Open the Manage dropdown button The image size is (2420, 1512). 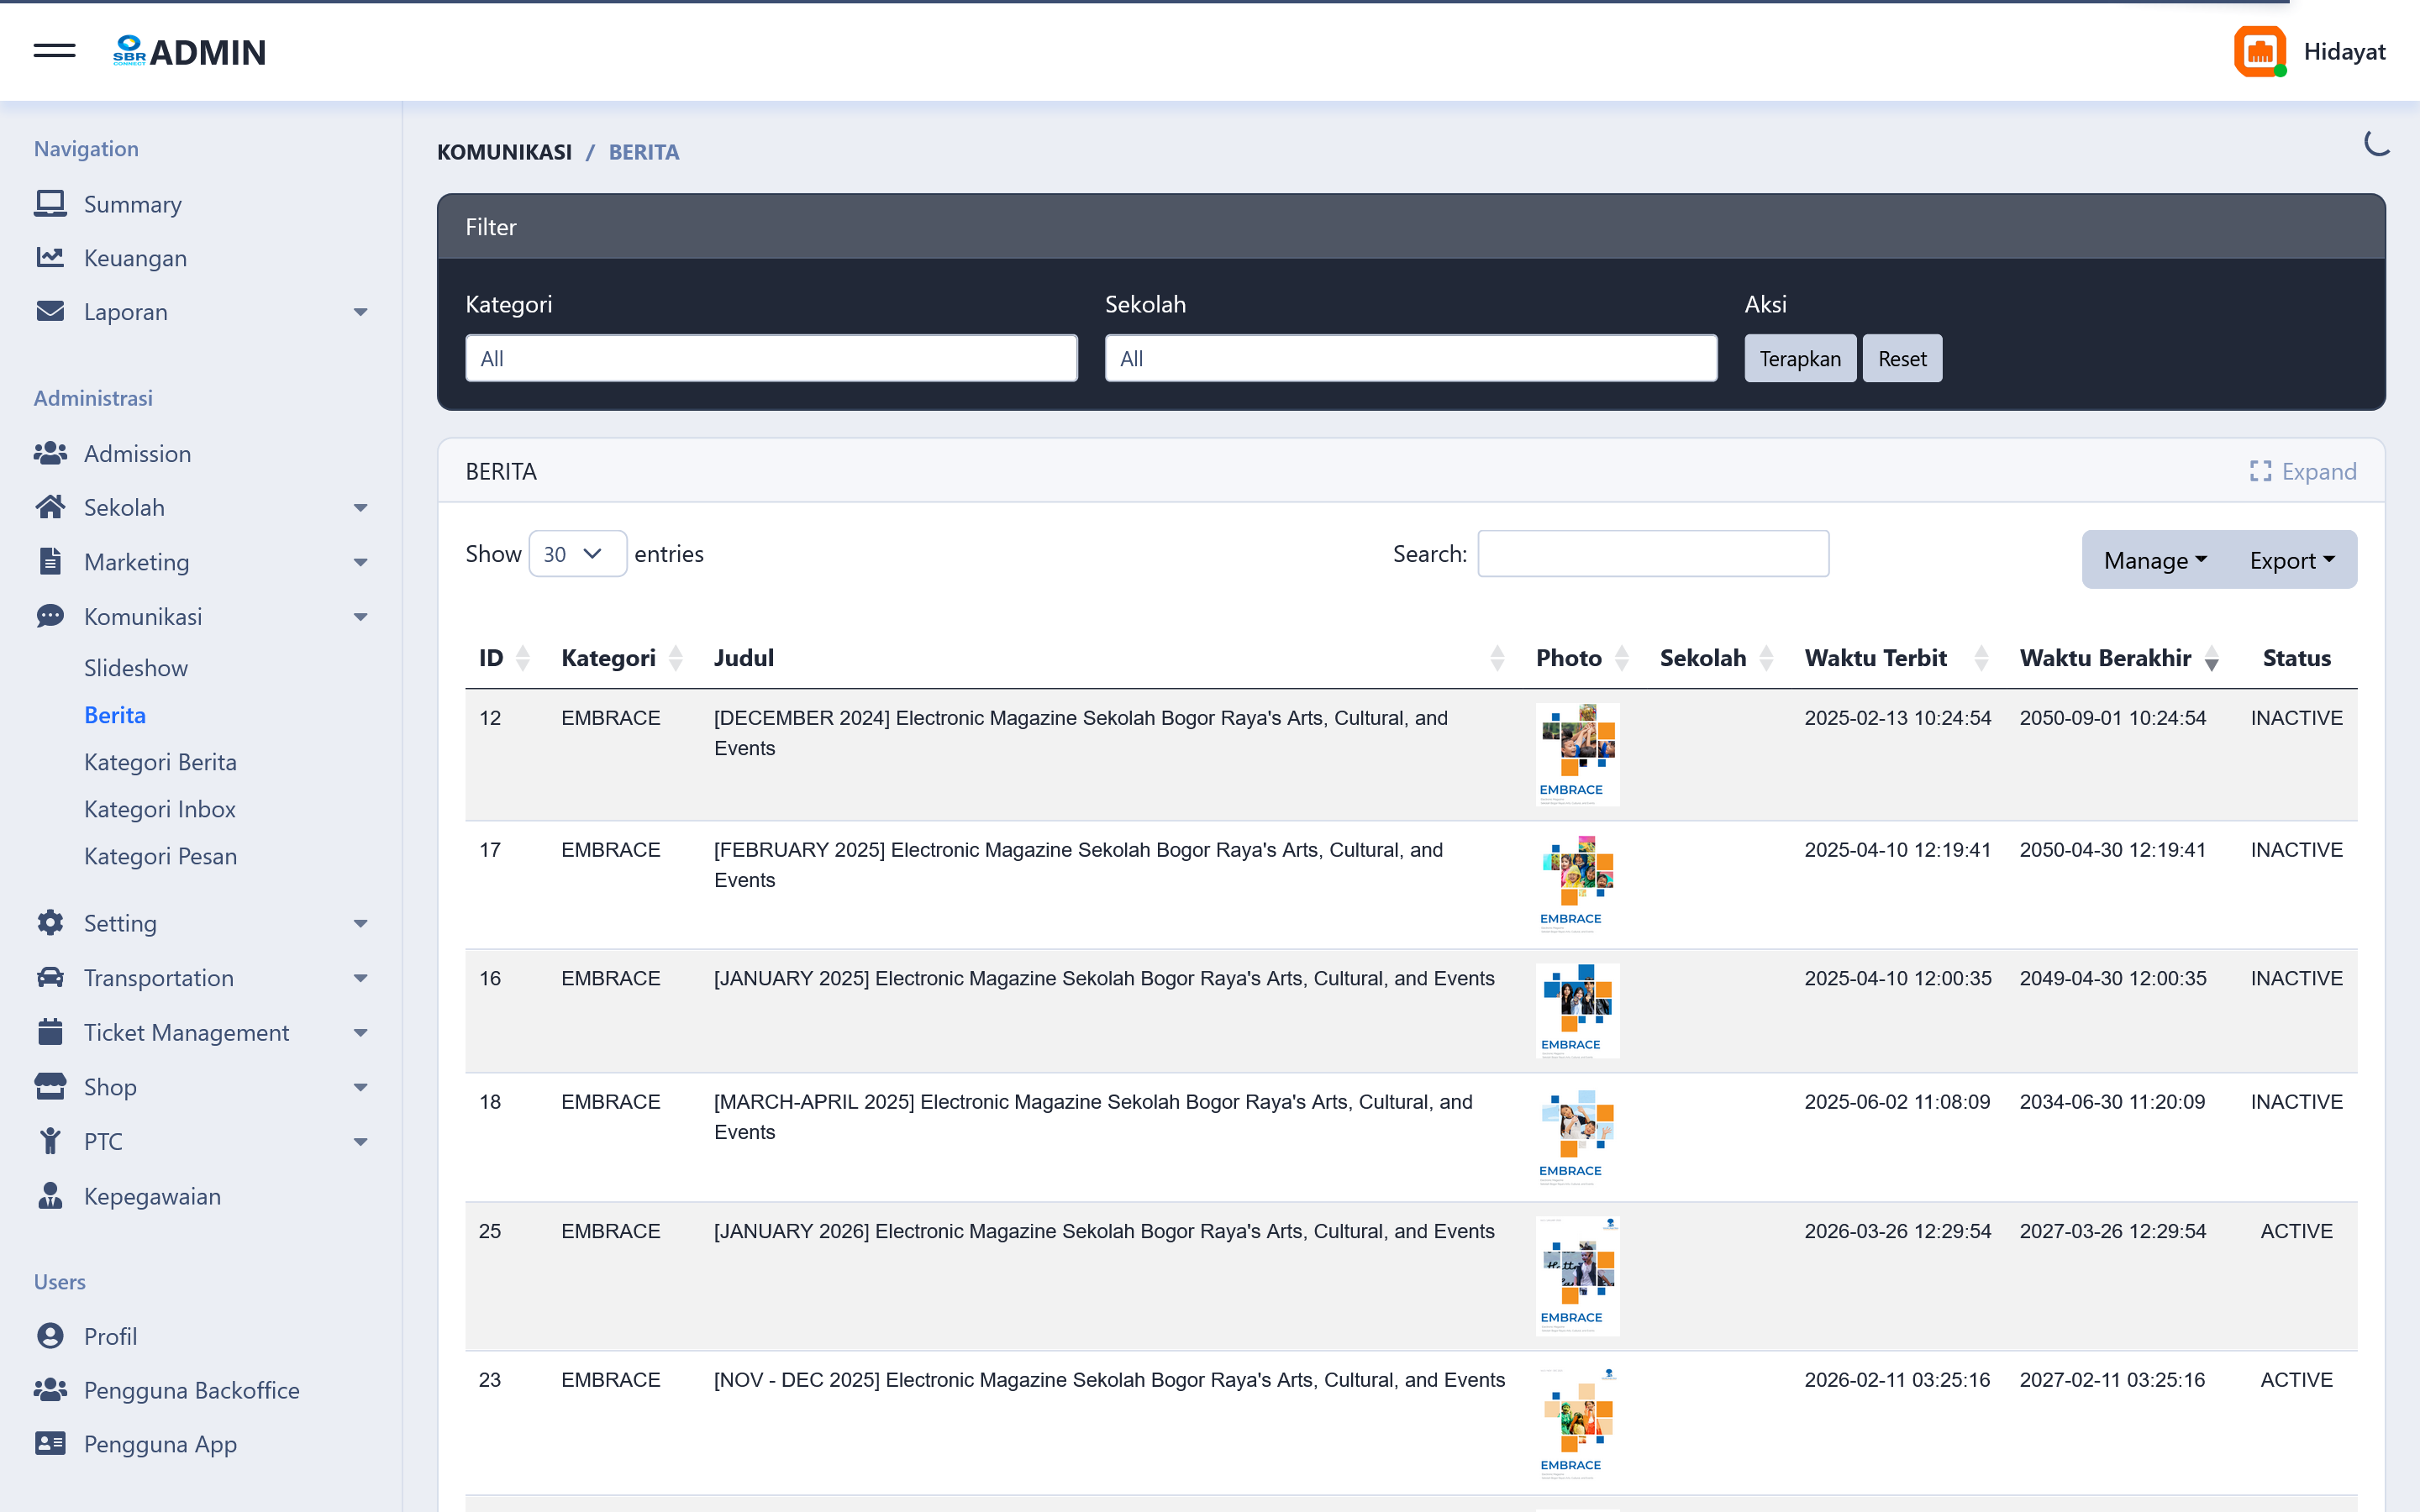tap(2154, 560)
